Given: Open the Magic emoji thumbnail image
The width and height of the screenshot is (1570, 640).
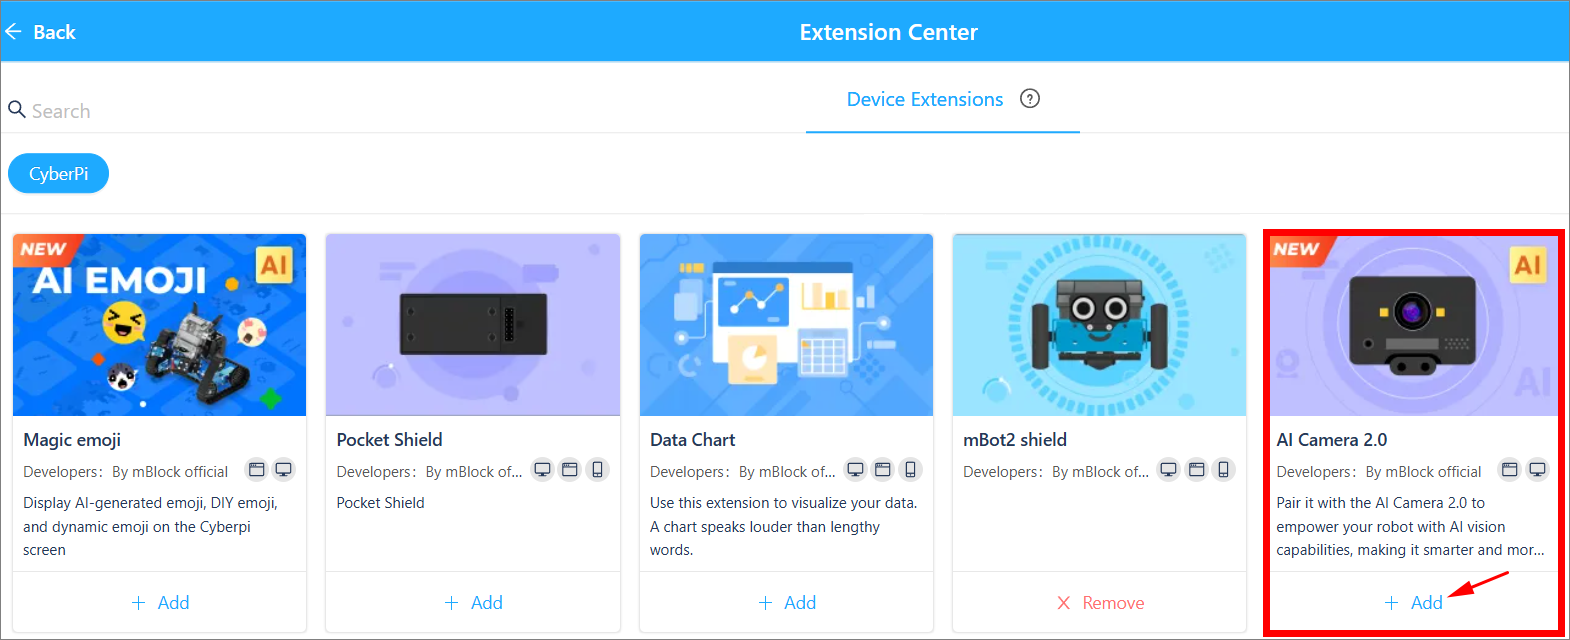Looking at the screenshot, I should pyautogui.click(x=159, y=325).
